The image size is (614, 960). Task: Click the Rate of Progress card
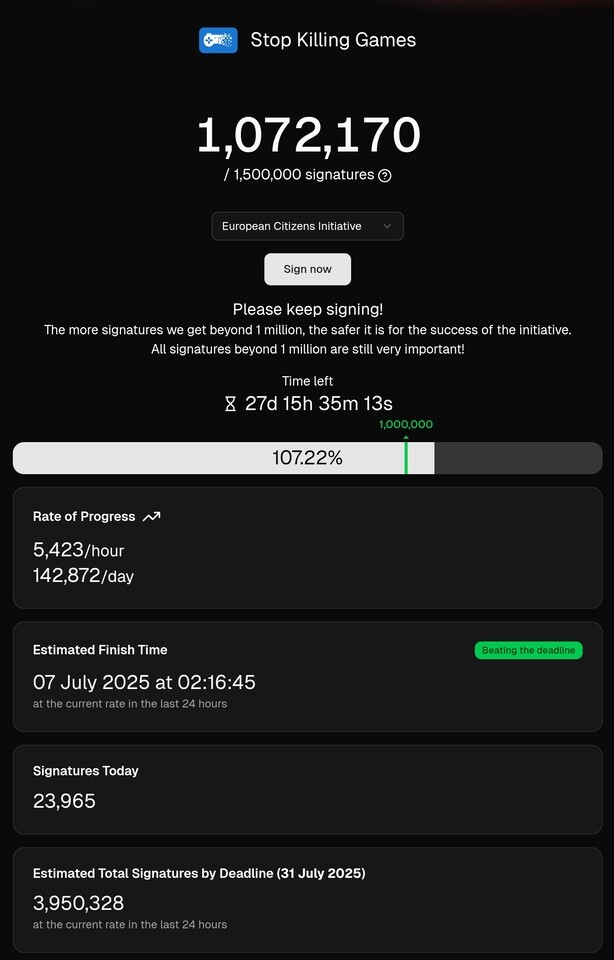click(307, 548)
